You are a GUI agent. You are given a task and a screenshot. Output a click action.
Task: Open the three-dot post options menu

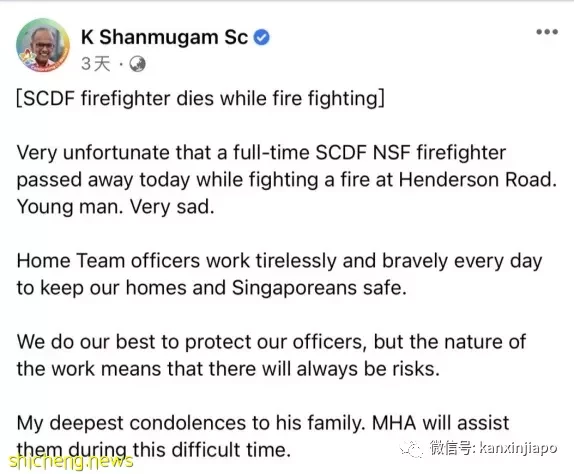point(547,32)
